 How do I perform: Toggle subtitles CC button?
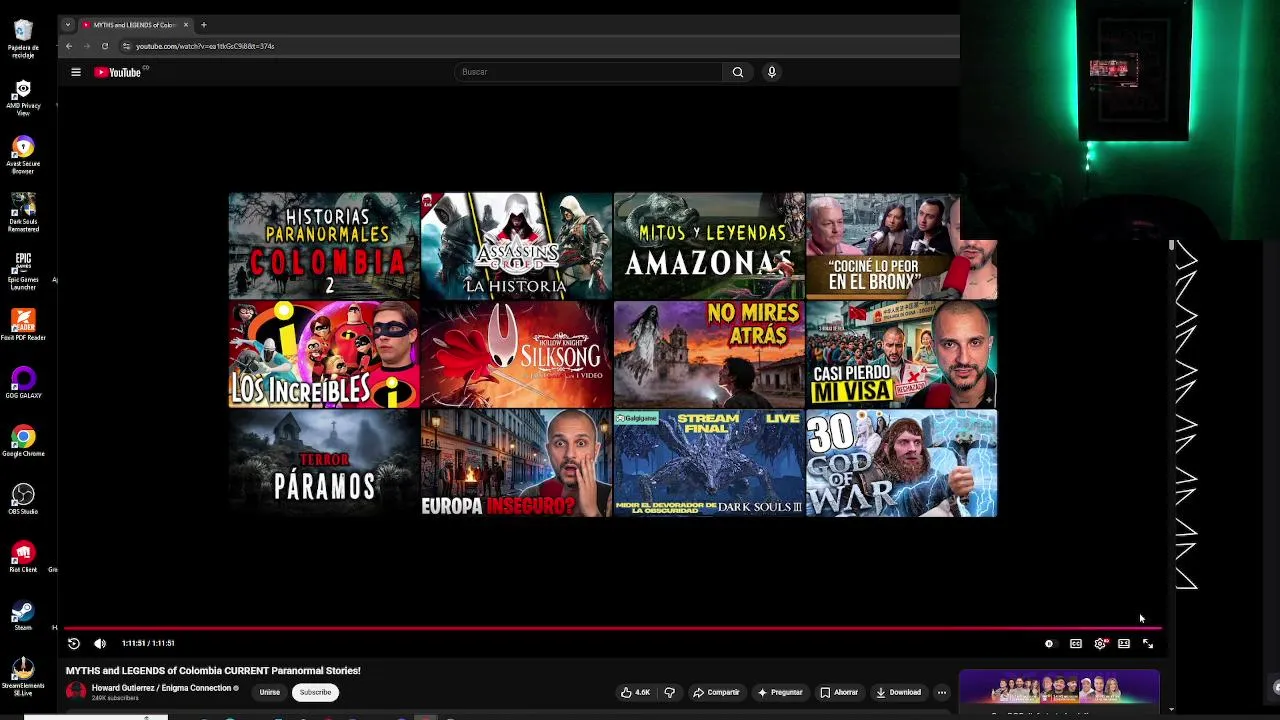[x=1075, y=644]
